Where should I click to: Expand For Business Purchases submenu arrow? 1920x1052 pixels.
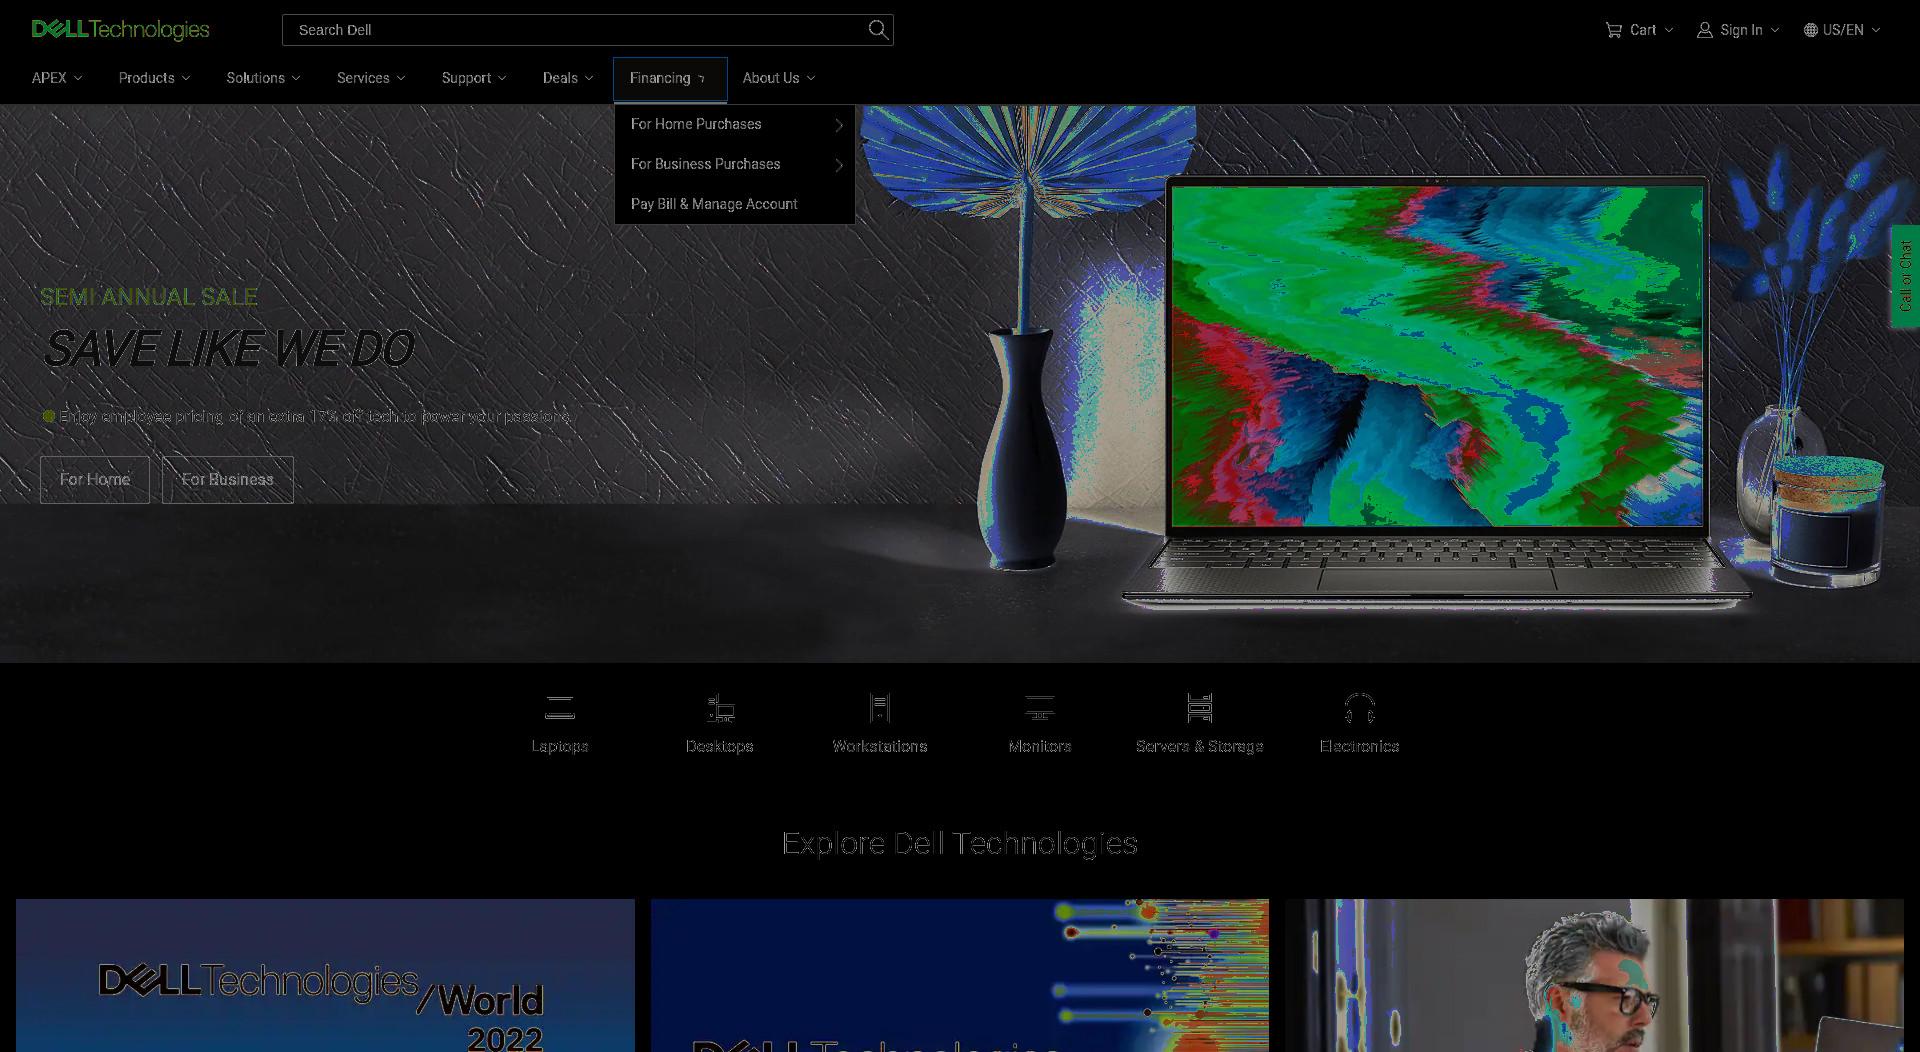tap(839, 165)
